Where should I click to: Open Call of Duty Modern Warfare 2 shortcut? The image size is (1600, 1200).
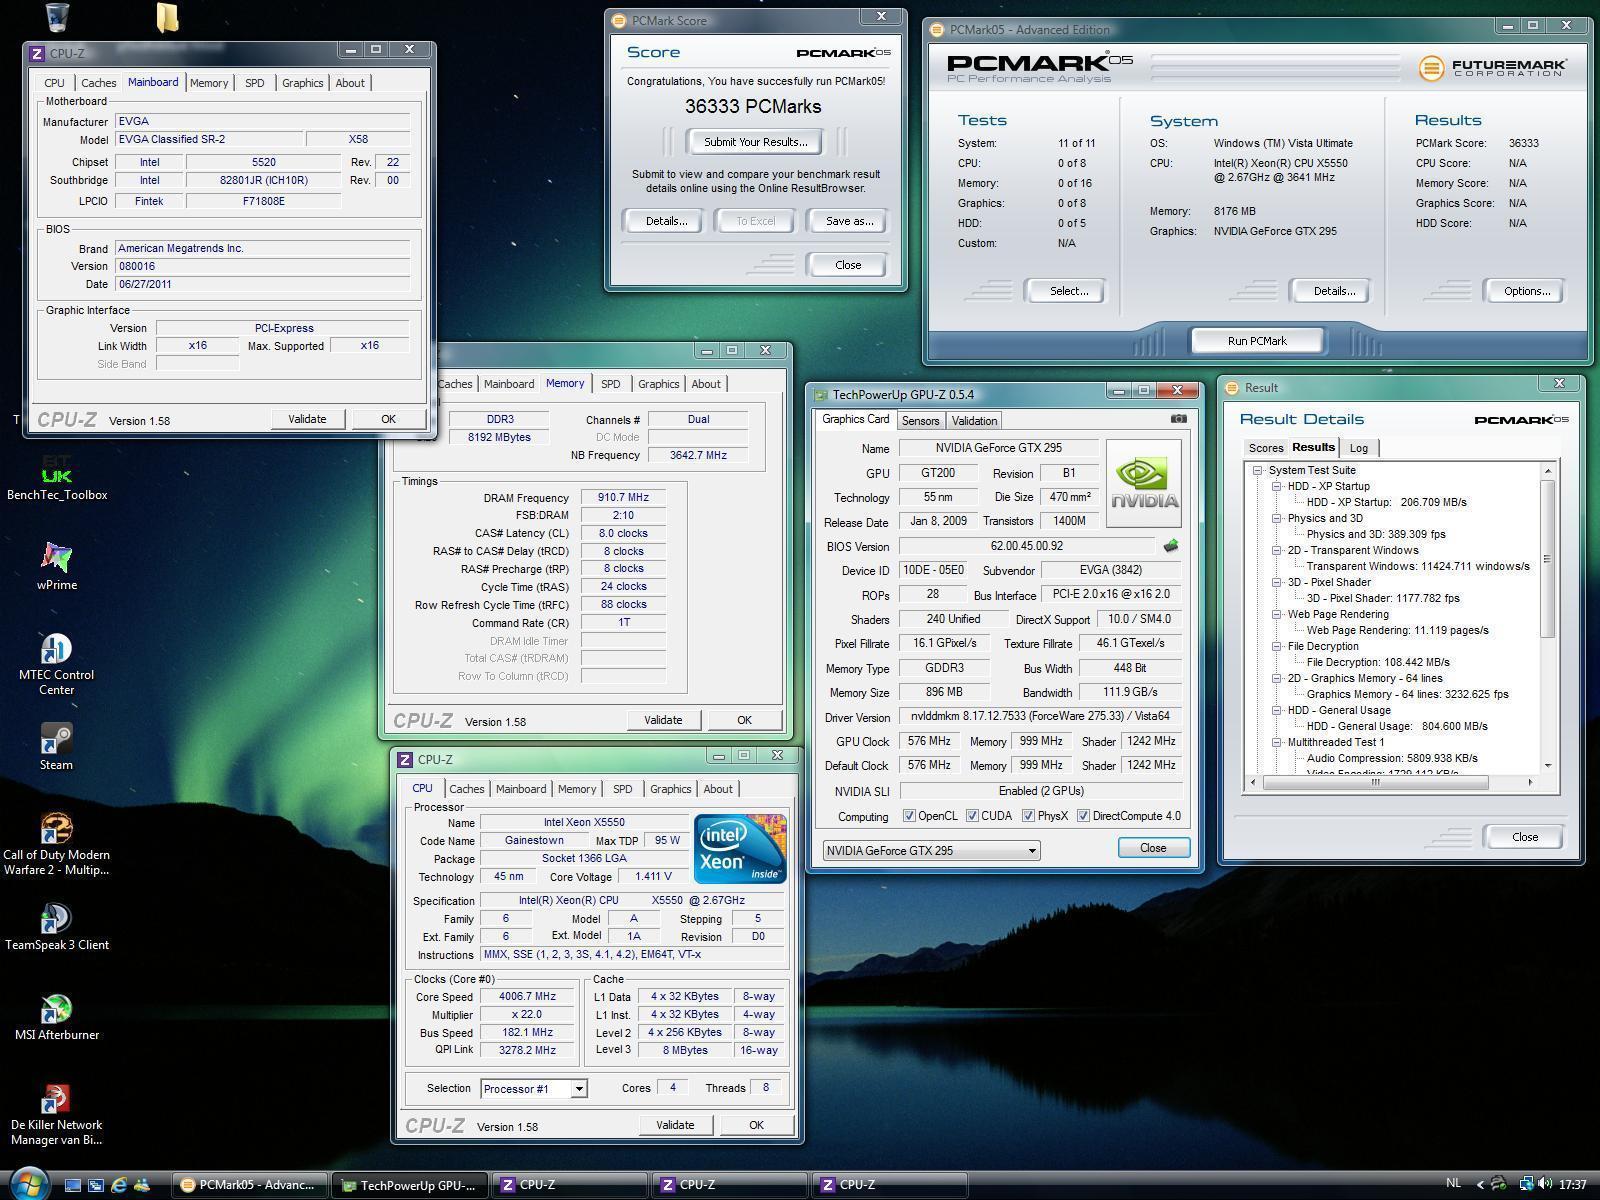coord(57,845)
